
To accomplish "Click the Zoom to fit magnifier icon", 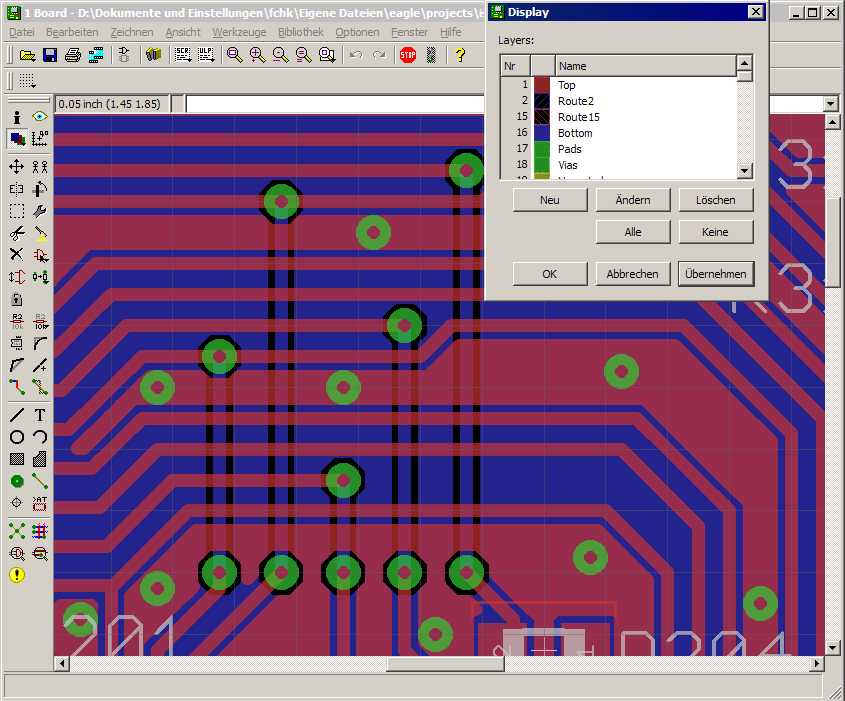I will click(234, 55).
